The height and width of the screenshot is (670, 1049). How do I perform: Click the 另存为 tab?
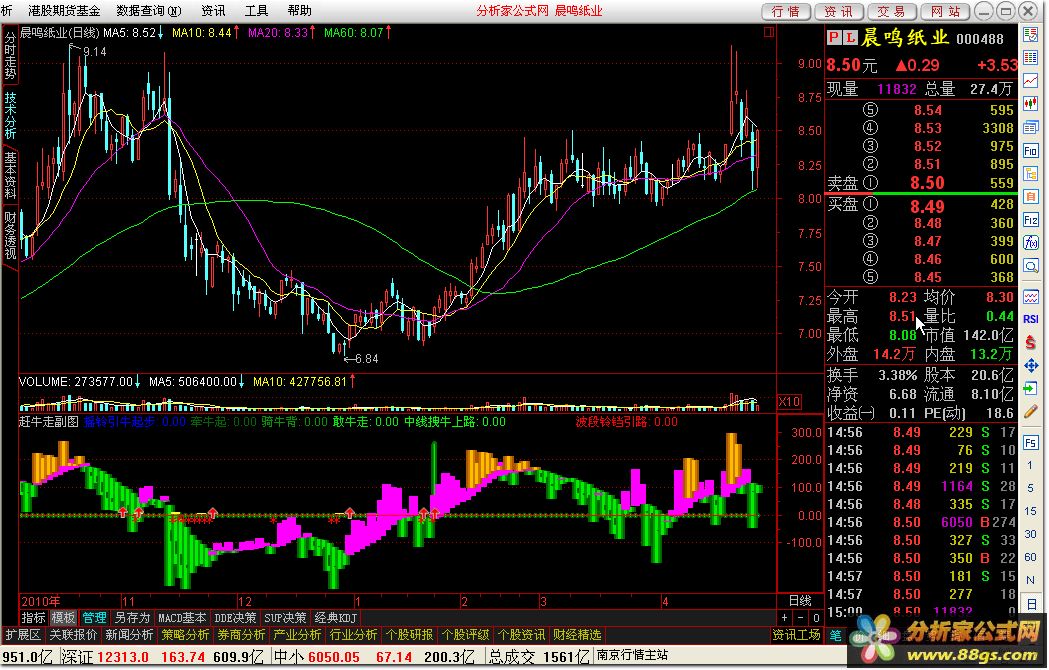click(x=132, y=618)
